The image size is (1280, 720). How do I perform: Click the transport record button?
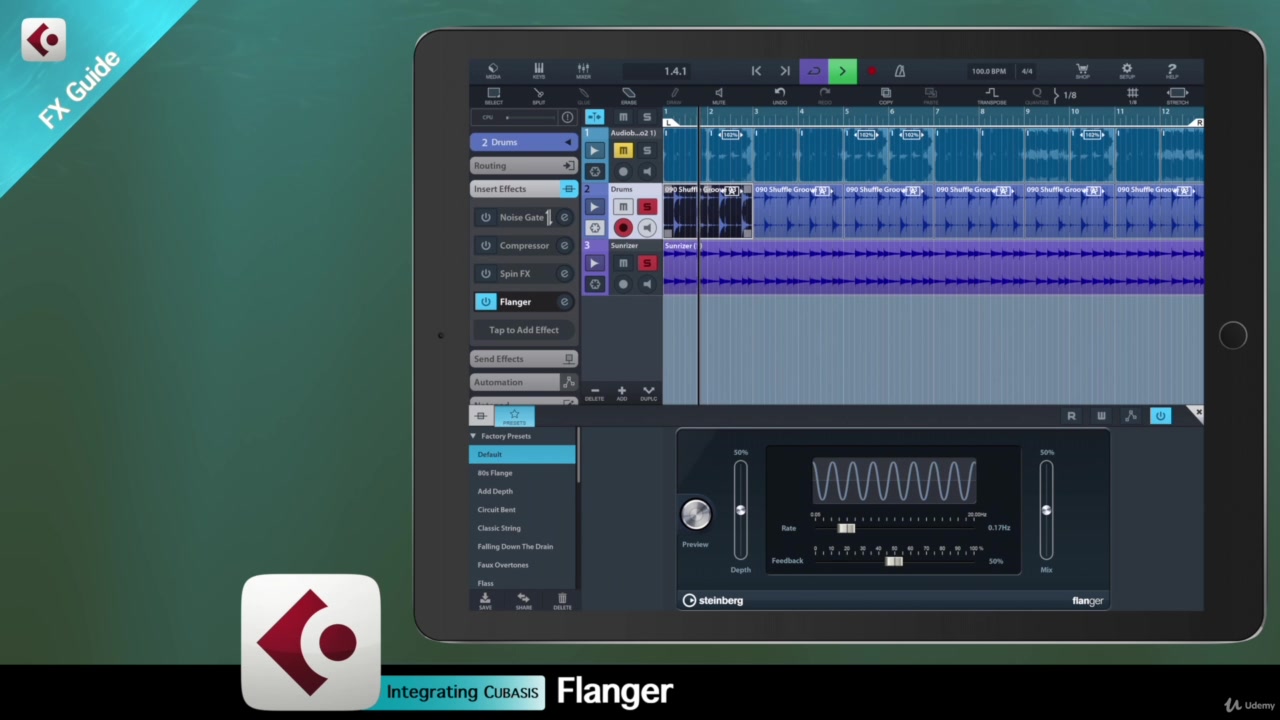871,71
